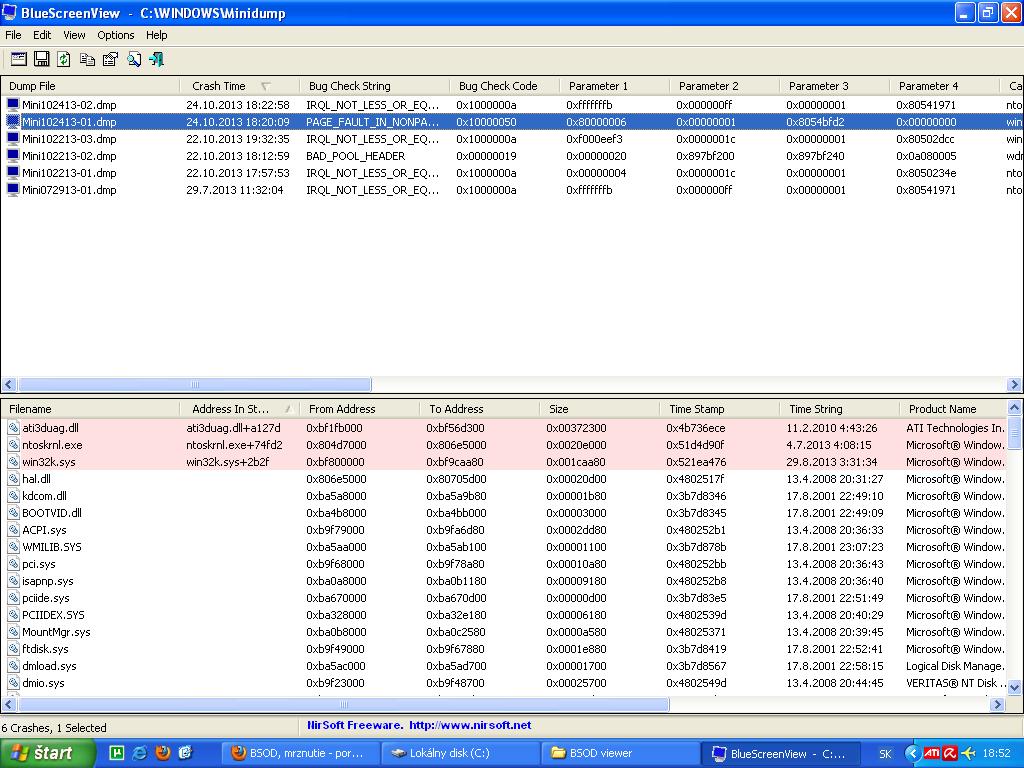
Task: Select the ati3duag.dll driver row
Action: pyautogui.click(x=50, y=428)
